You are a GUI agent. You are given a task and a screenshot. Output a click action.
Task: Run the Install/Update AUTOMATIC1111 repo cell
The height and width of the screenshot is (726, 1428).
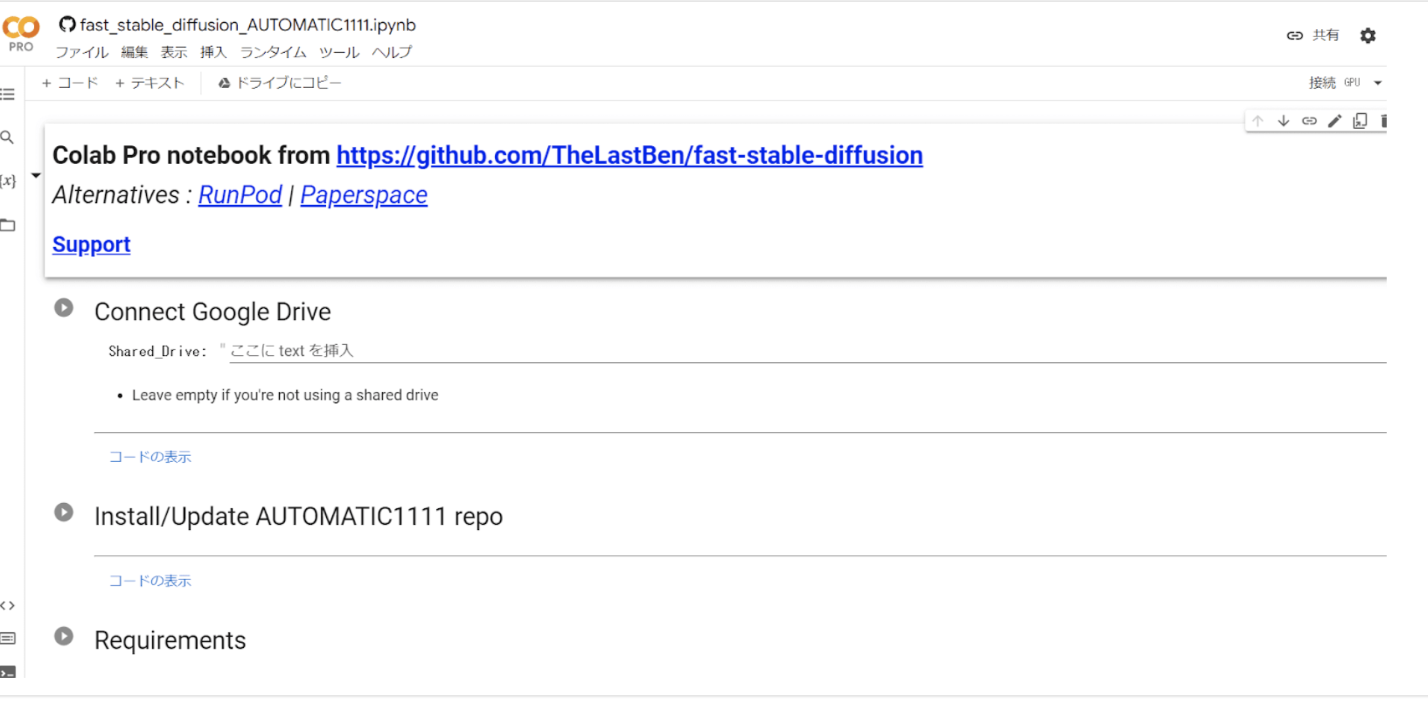pos(64,512)
